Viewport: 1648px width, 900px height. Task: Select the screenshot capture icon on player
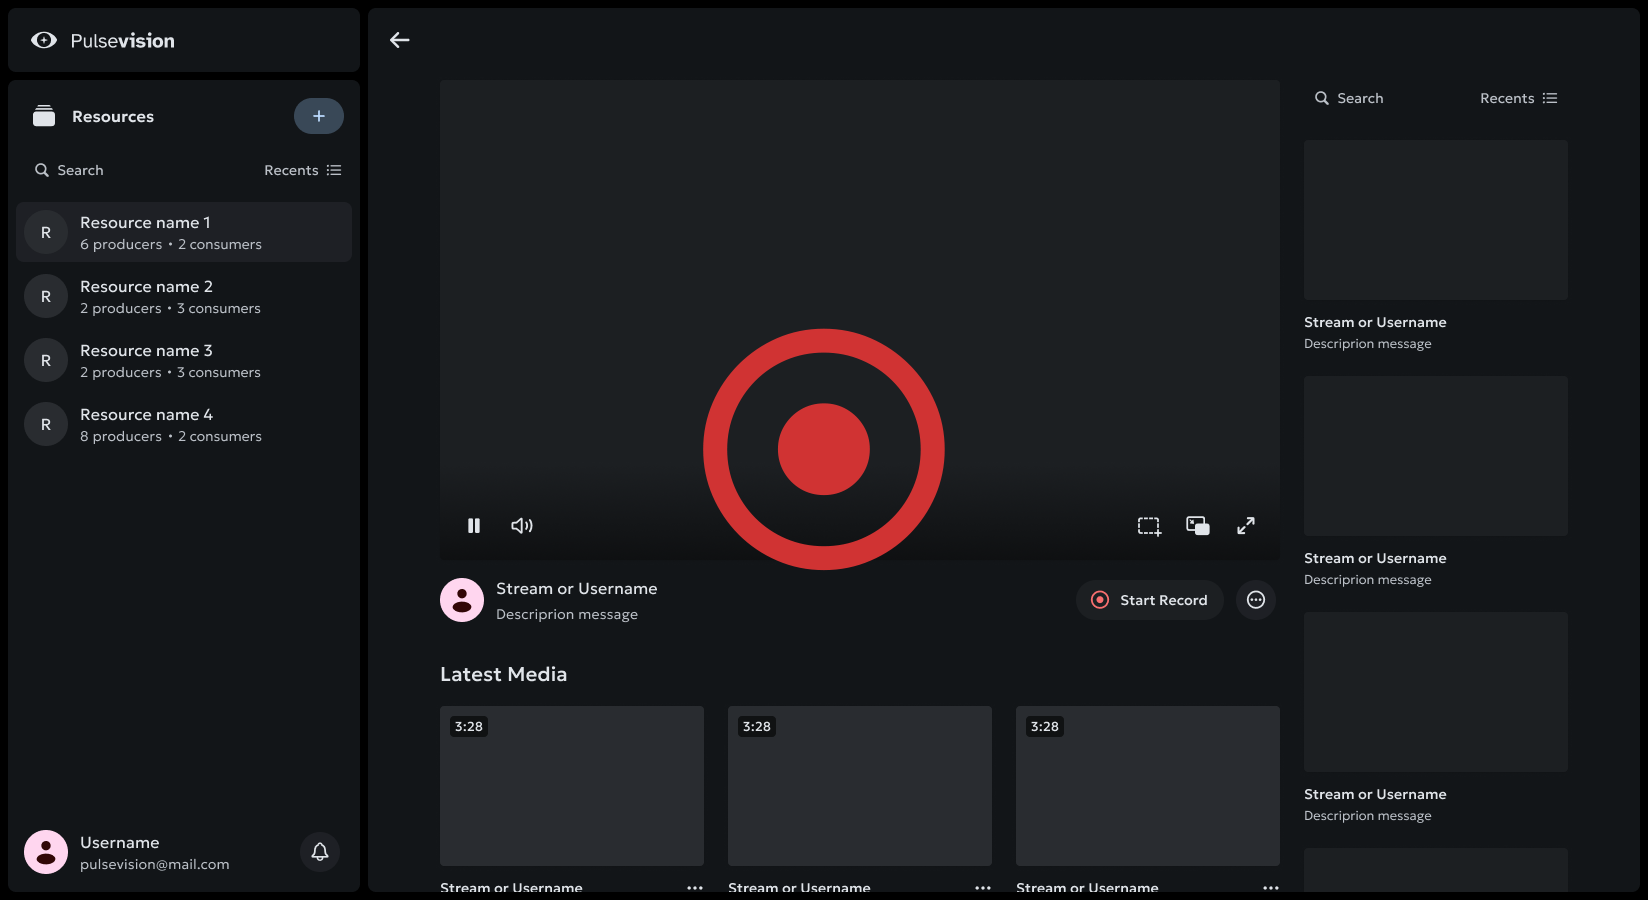click(1148, 525)
